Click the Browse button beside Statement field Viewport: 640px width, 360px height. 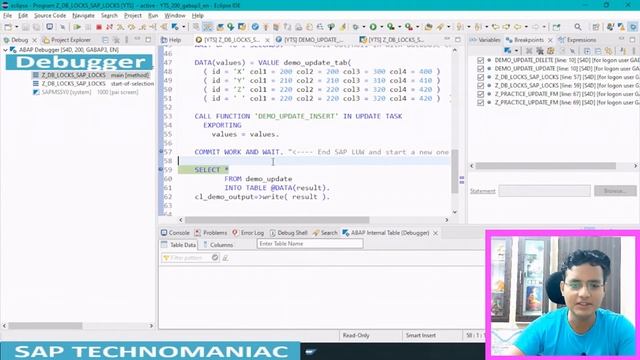click(615, 191)
